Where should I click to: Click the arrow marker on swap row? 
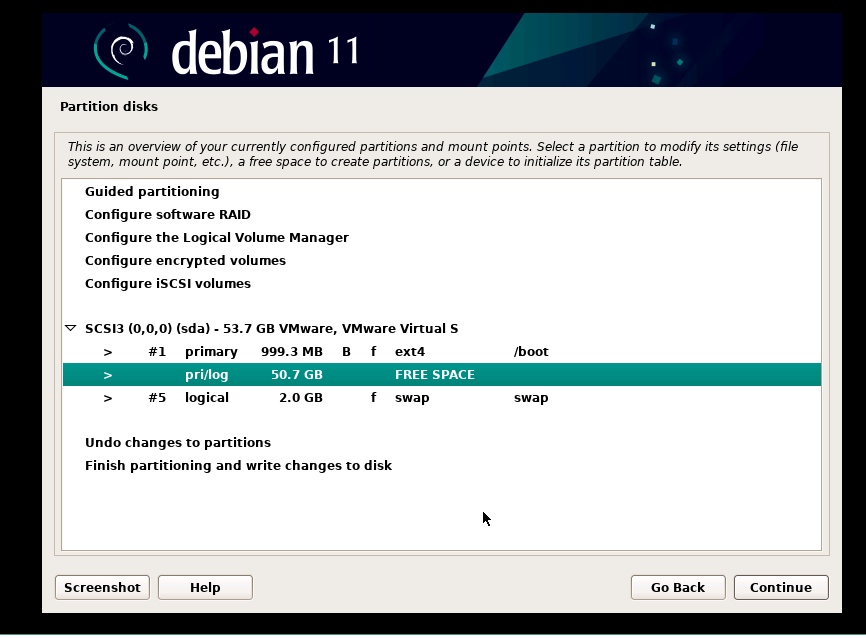point(108,398)
